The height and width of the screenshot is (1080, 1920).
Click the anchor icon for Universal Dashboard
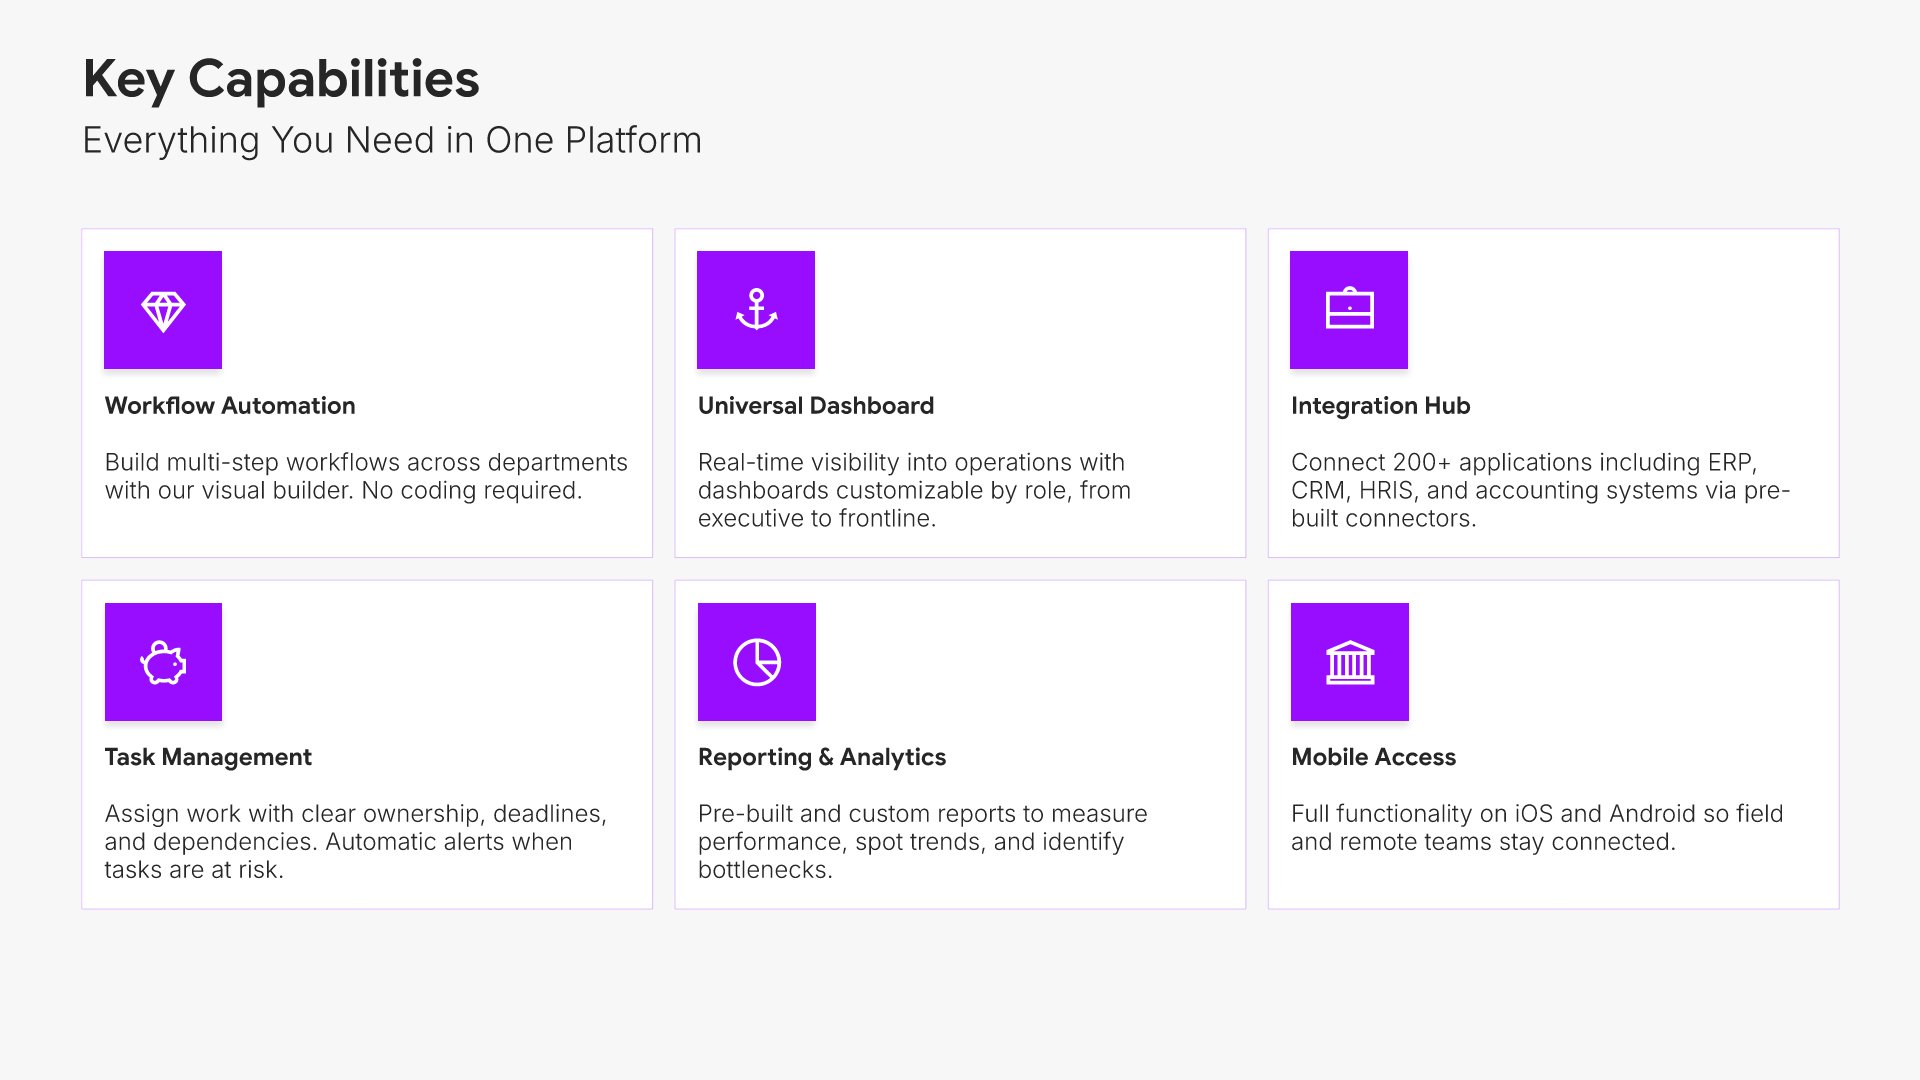pos(756,310)
